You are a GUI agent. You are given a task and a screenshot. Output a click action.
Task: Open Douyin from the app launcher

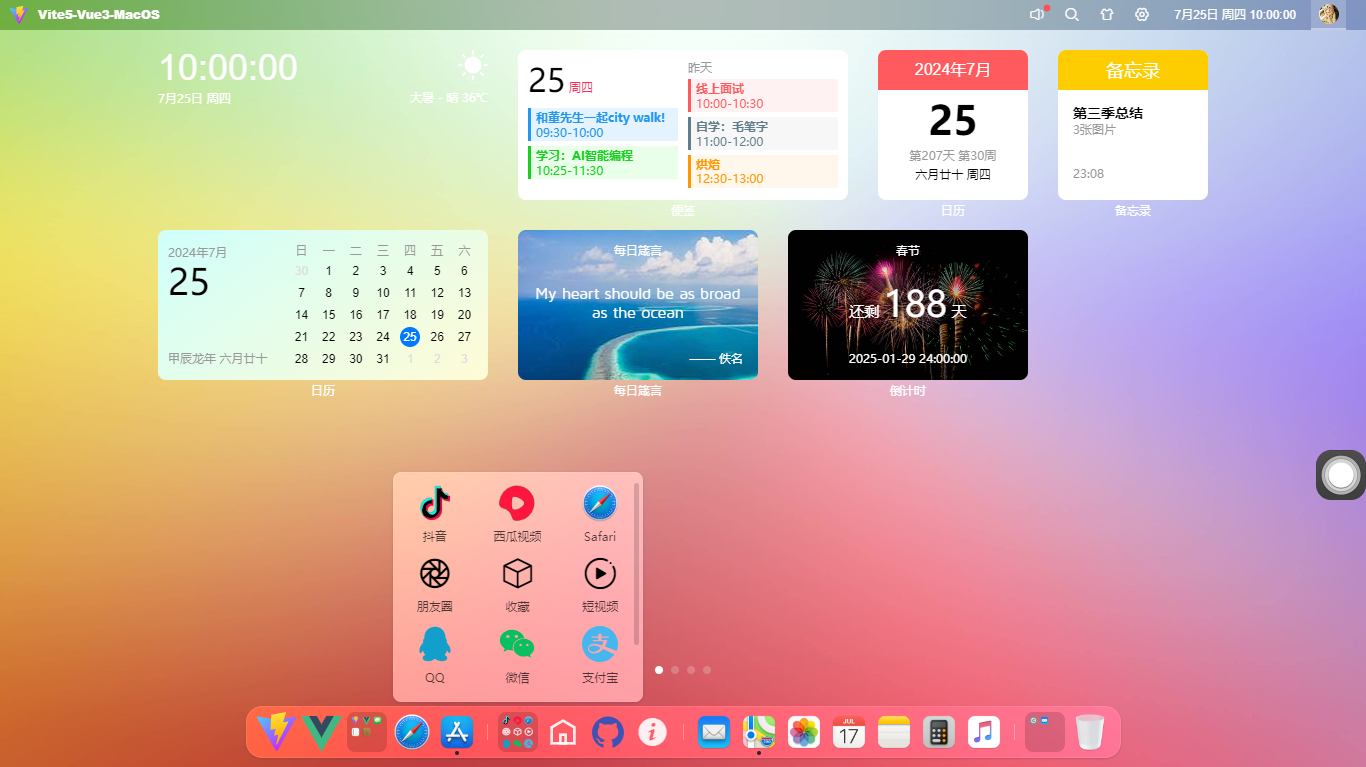pos(435,503)
